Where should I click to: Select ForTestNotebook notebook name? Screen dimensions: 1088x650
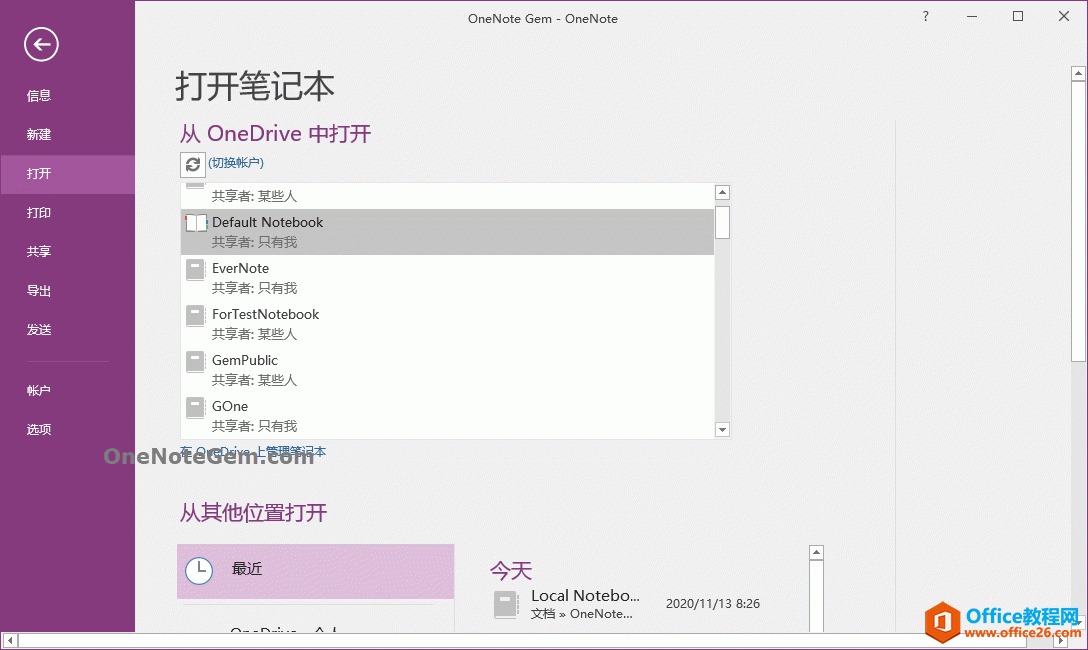(266, 314)
